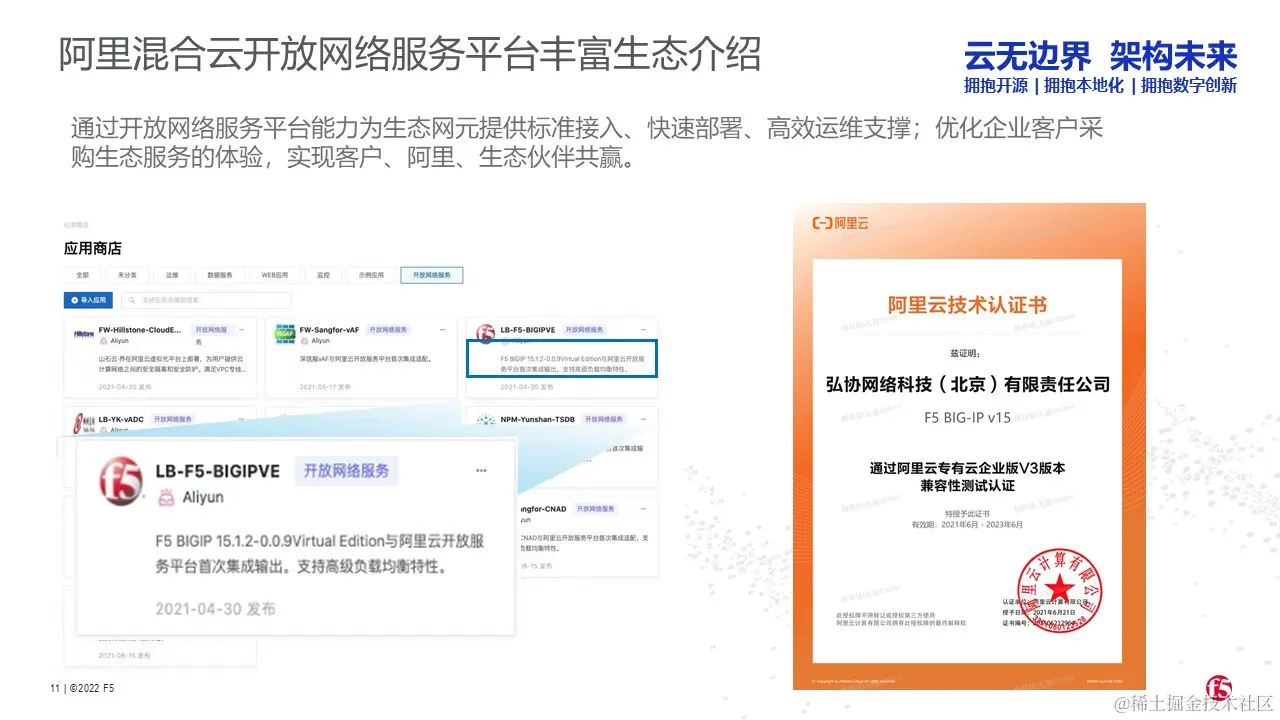Screen dimensions: 1280x720
Task: Switch to the 未分类 tab
Action: click(127, 275)
